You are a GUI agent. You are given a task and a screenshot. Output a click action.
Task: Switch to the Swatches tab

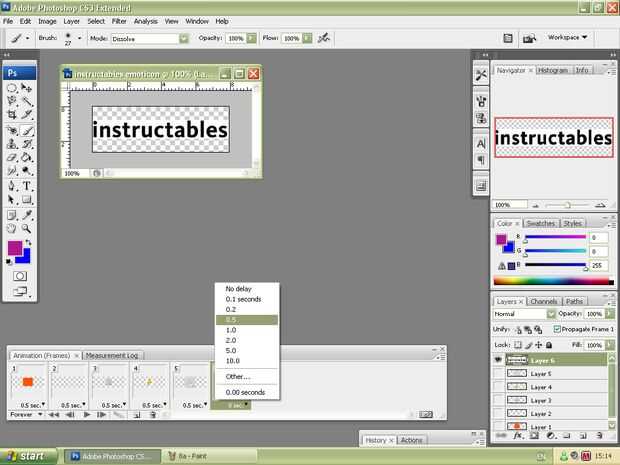pyautogui.click(x=541, y=223)
